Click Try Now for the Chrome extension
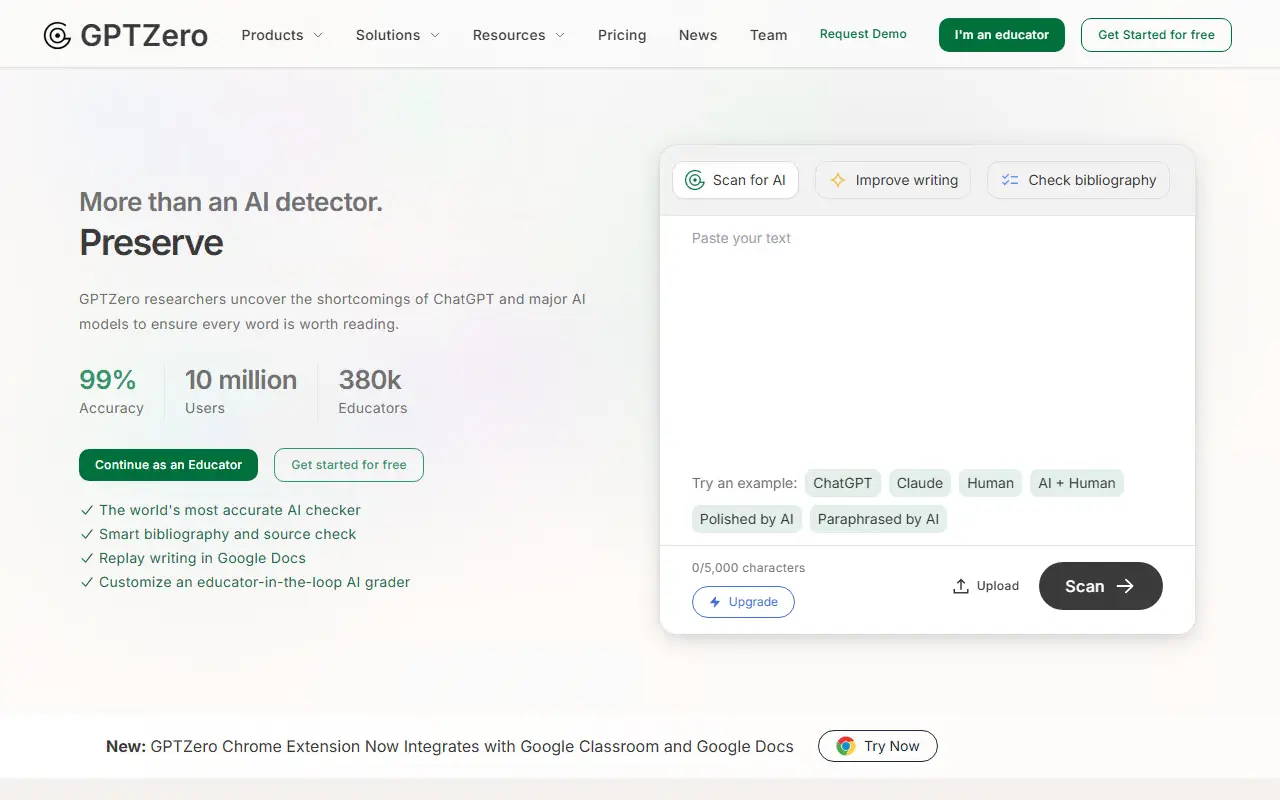 click(x=877, y=746)
